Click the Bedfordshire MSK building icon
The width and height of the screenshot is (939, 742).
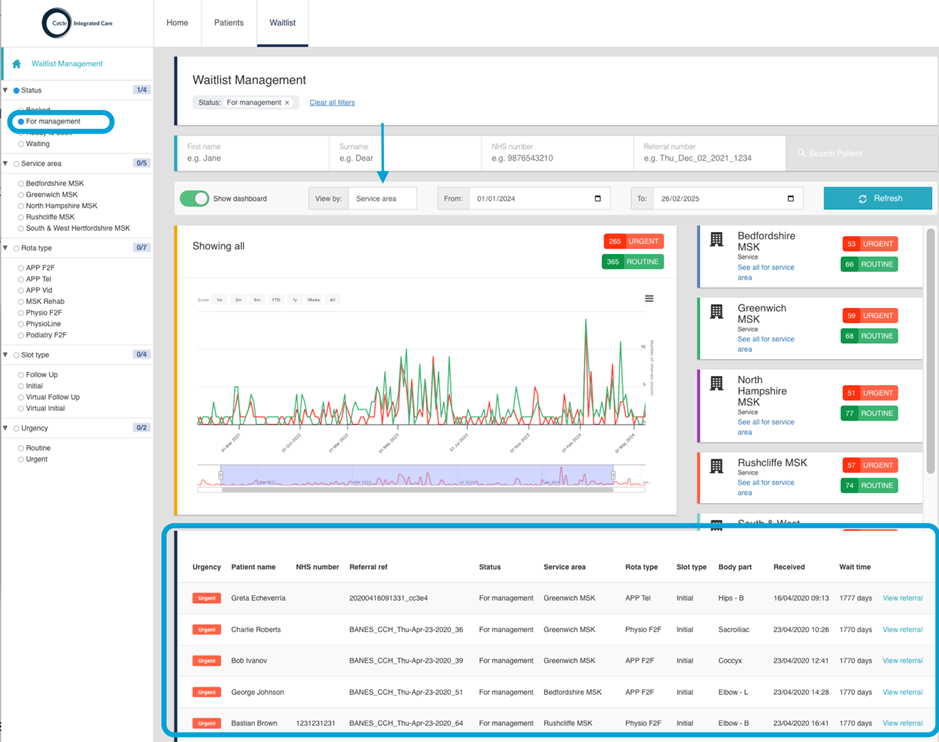point(716,240)
